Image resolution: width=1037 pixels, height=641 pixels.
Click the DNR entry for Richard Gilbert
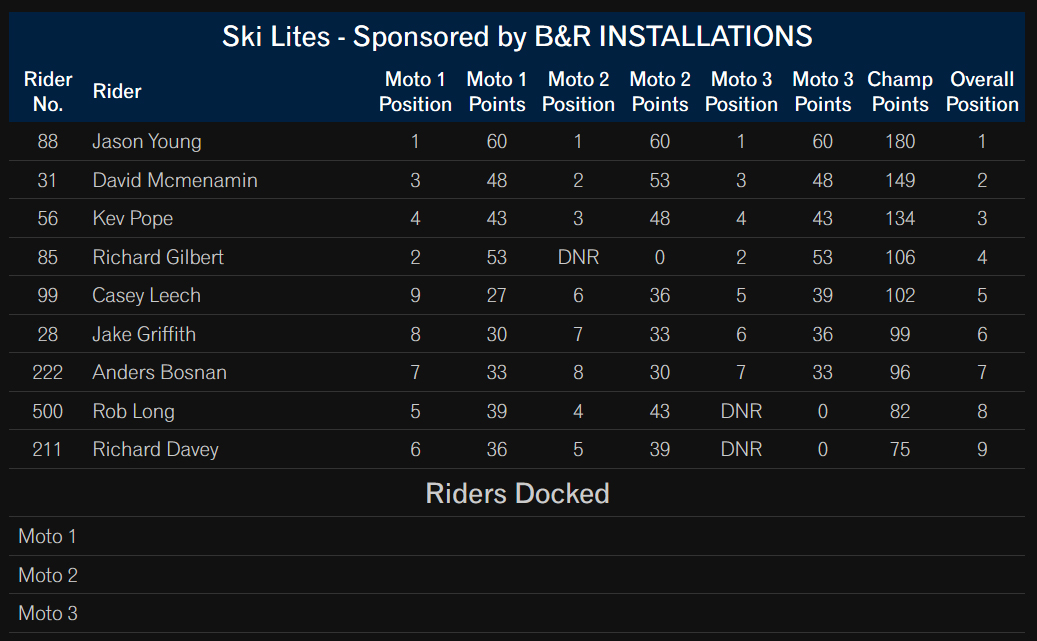point(578,257)
